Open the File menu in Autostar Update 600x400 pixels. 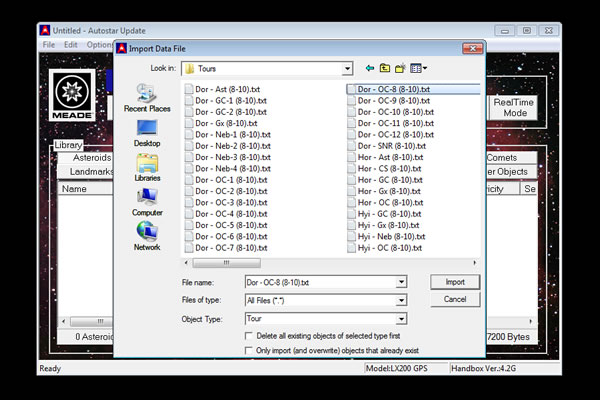tap(49, 45)
